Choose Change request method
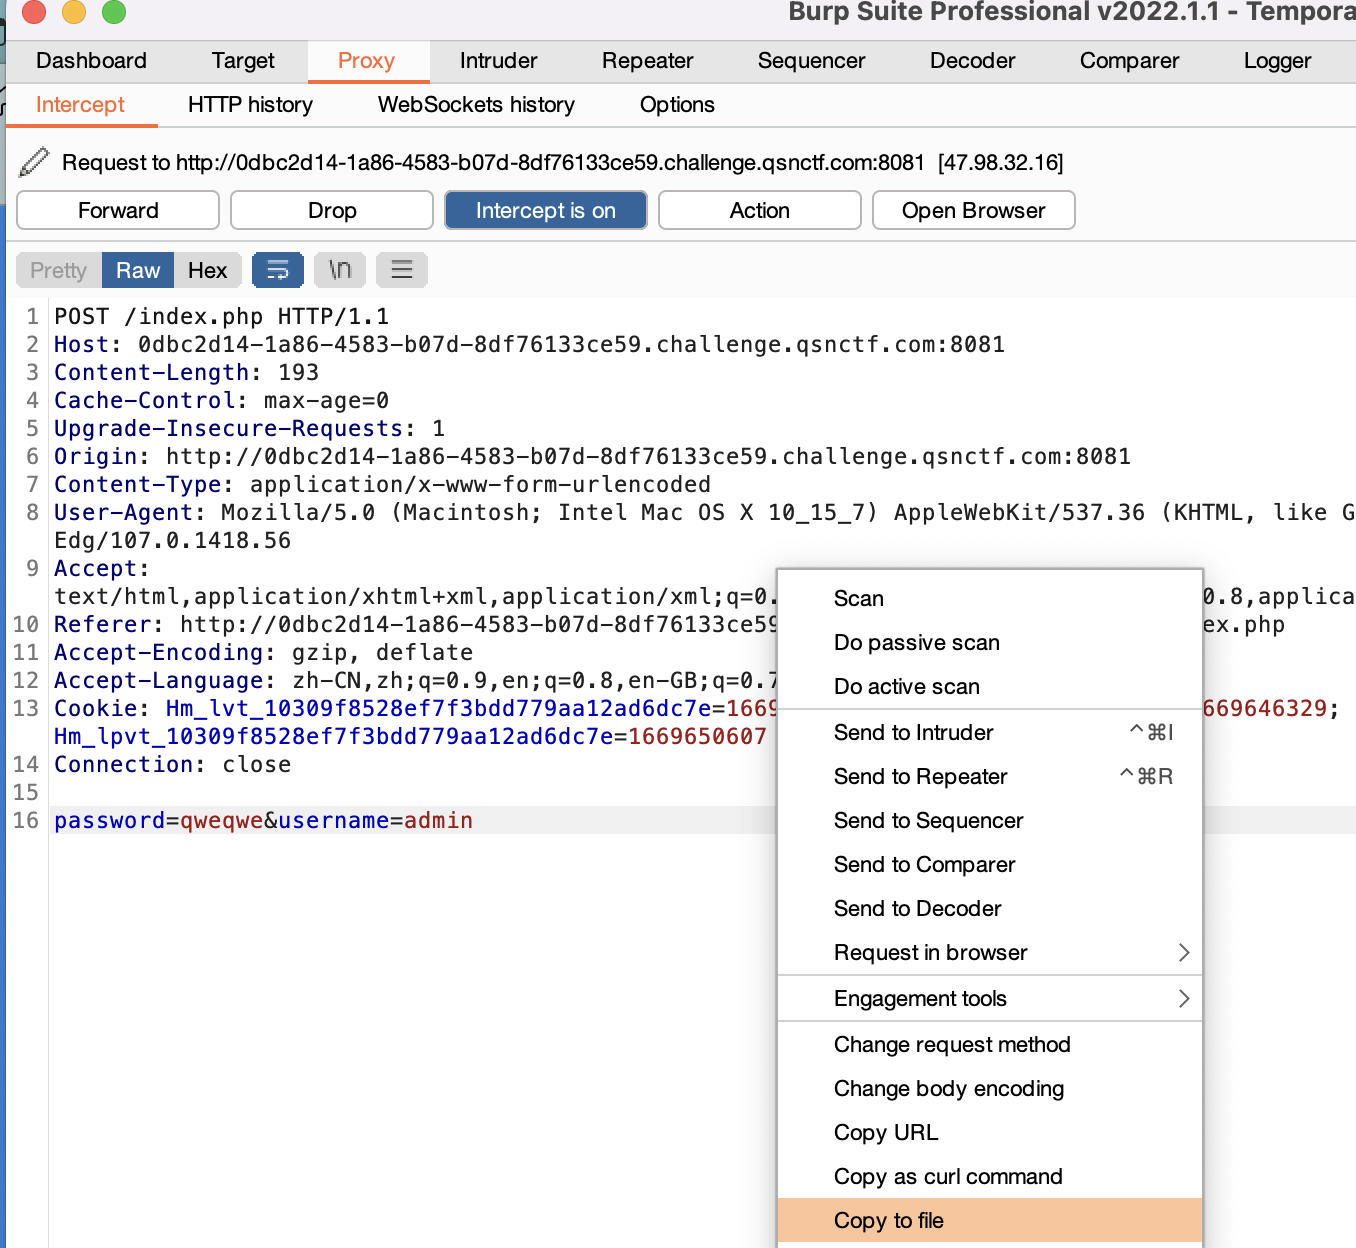1356x1248 pixels. click(x=990, y=1044)
